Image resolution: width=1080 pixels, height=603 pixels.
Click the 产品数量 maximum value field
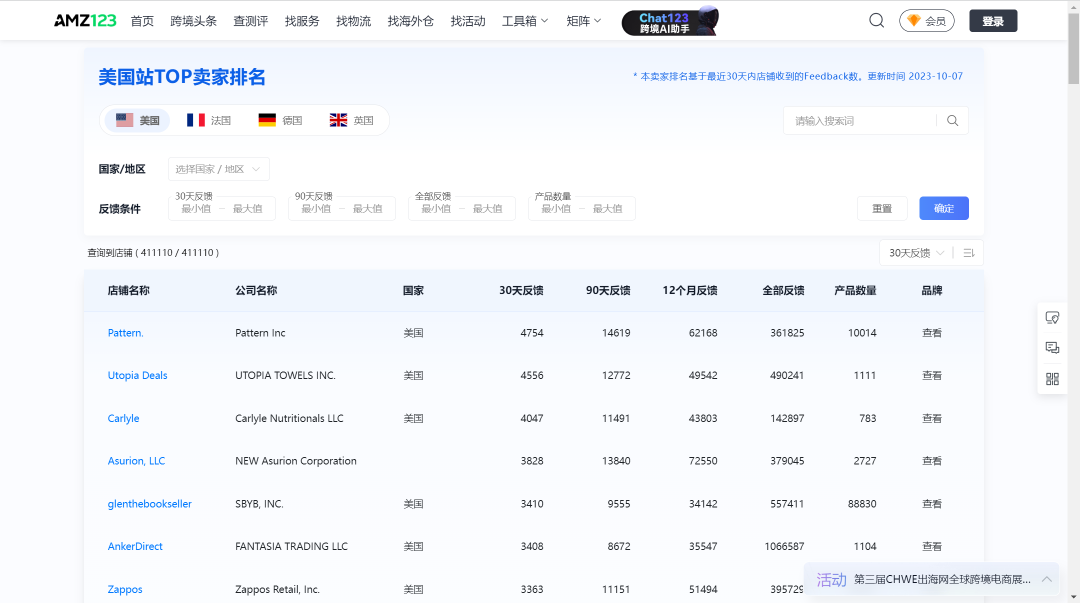click(x=607, y=209)
